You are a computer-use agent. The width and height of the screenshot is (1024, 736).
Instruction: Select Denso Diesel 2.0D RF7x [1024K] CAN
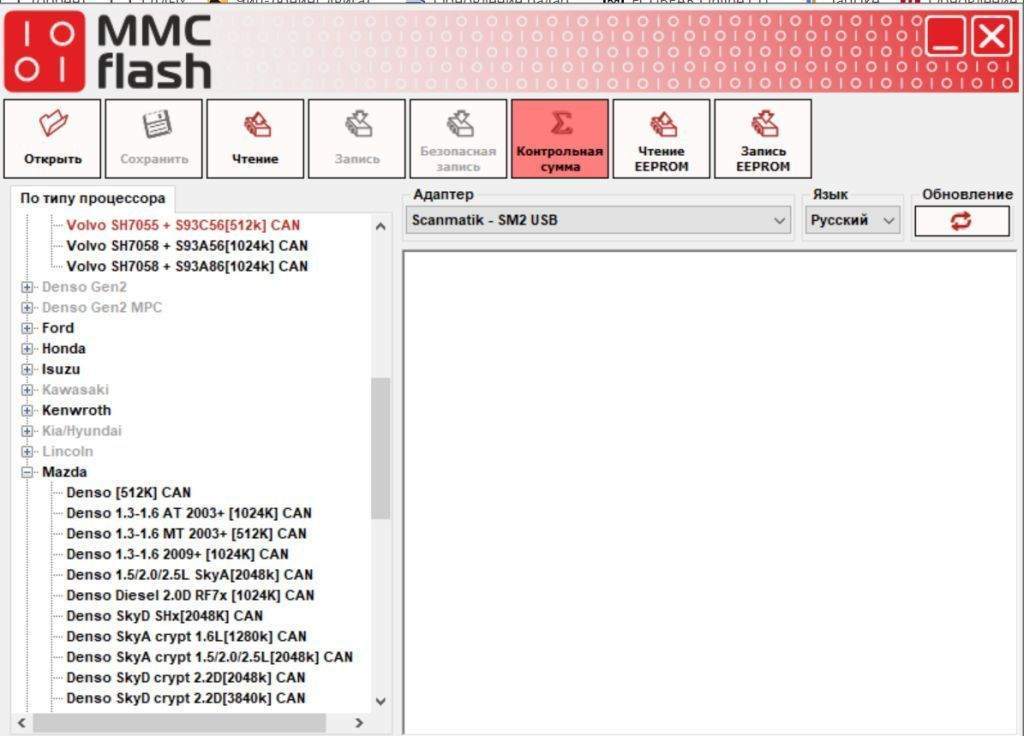tap(190, 596)
